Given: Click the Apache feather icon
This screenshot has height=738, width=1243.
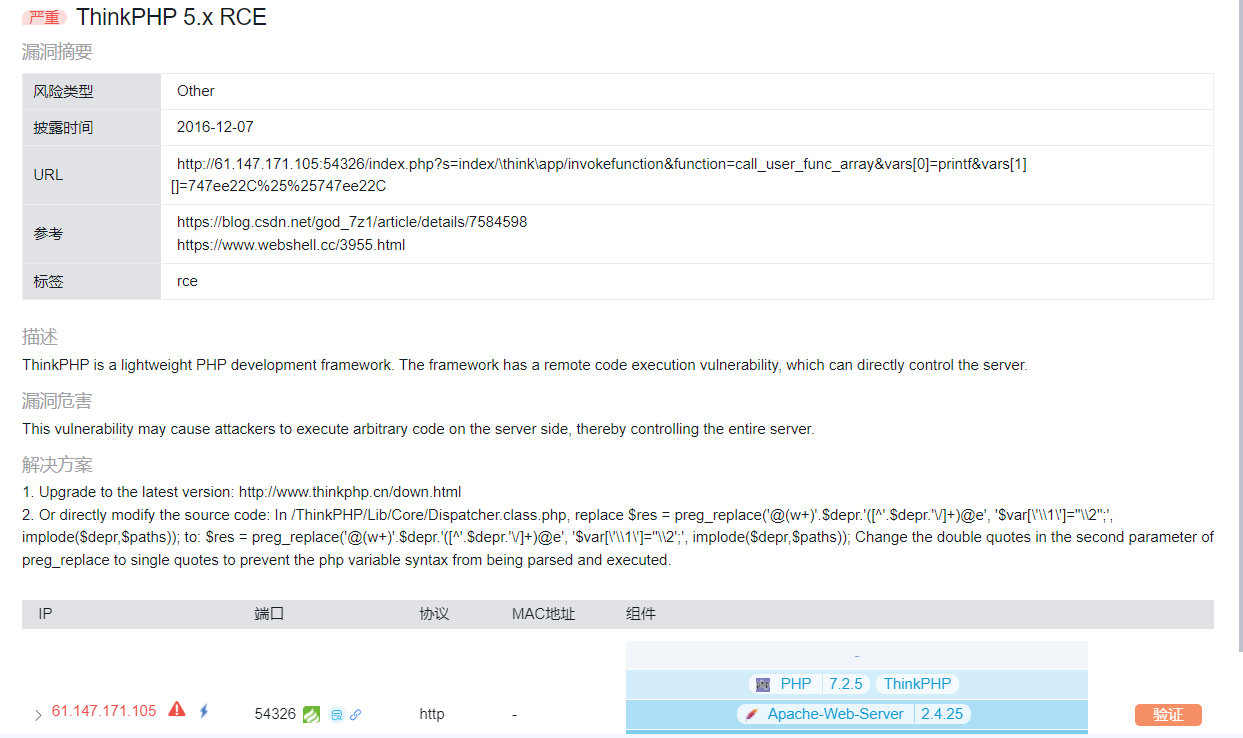Looking at the screenshot, I should coord(751,714).
